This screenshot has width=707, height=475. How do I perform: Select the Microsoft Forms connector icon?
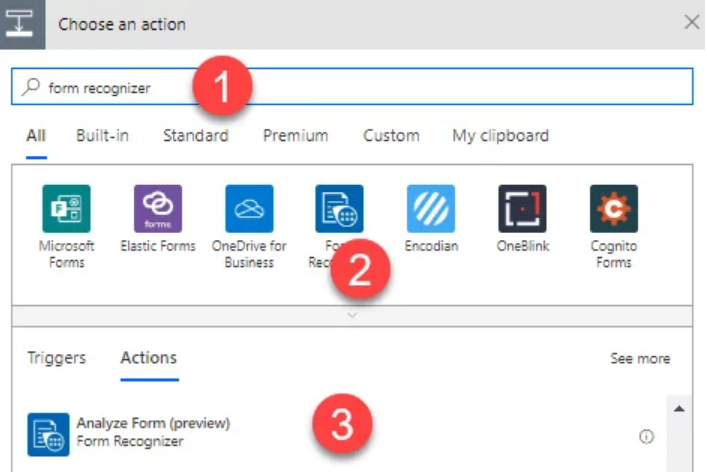pyautogui.click(x=66, y=208)
